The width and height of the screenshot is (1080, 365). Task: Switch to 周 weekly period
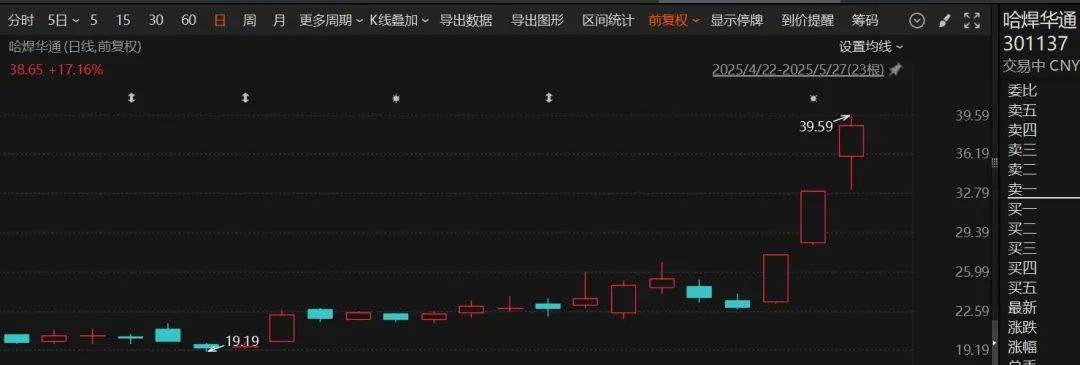(x=249, y=21)
